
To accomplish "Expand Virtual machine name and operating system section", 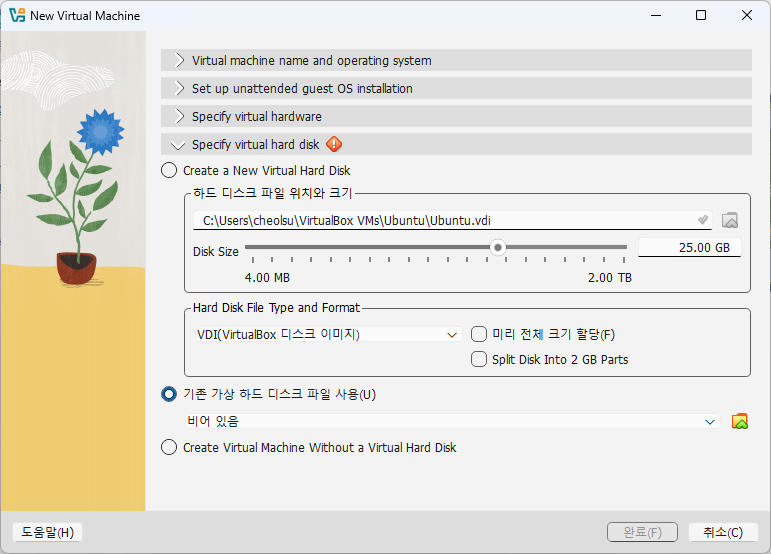I will (311, 60).
